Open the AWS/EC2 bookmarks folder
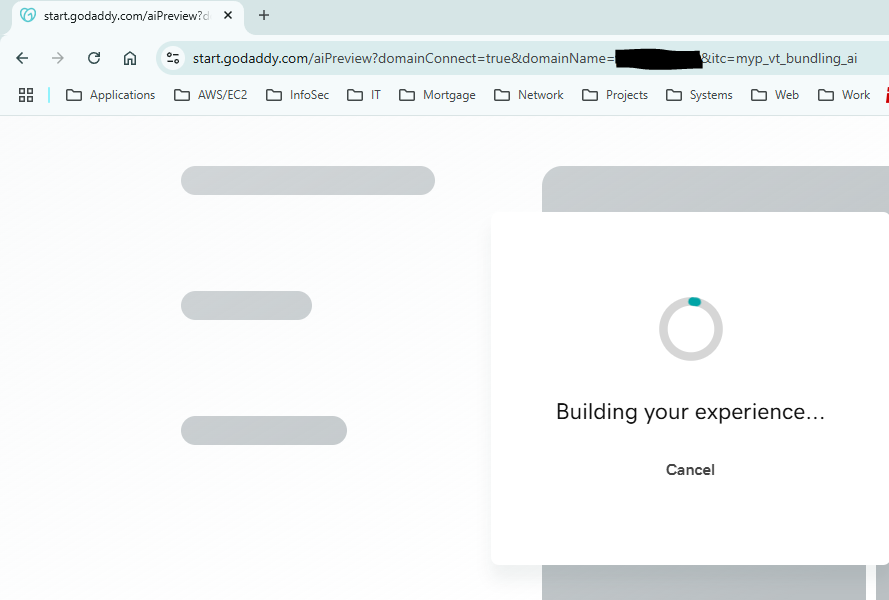The width and height of the screenshot is (889, 600). click(x=211, y=95)
